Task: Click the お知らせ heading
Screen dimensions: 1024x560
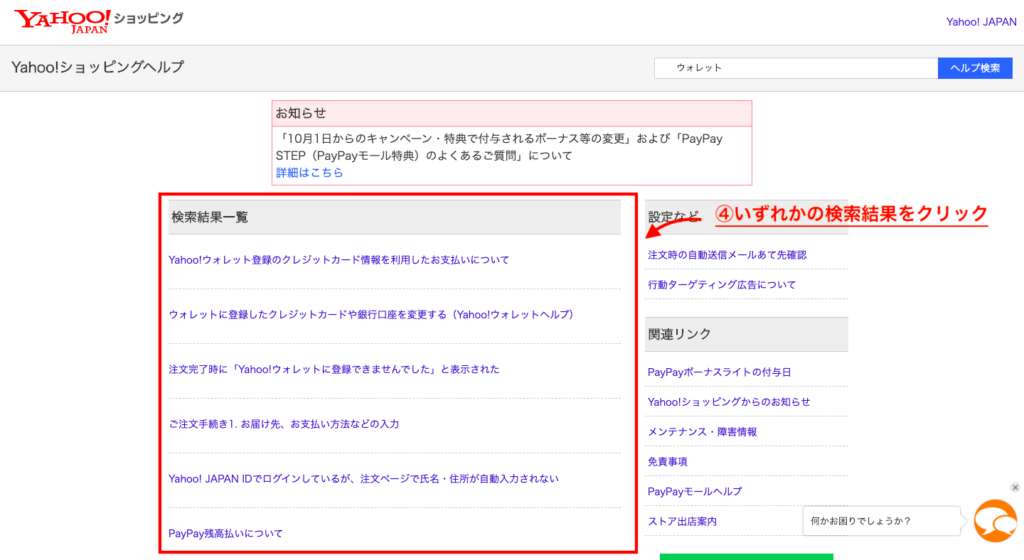Action: [300, 113]
